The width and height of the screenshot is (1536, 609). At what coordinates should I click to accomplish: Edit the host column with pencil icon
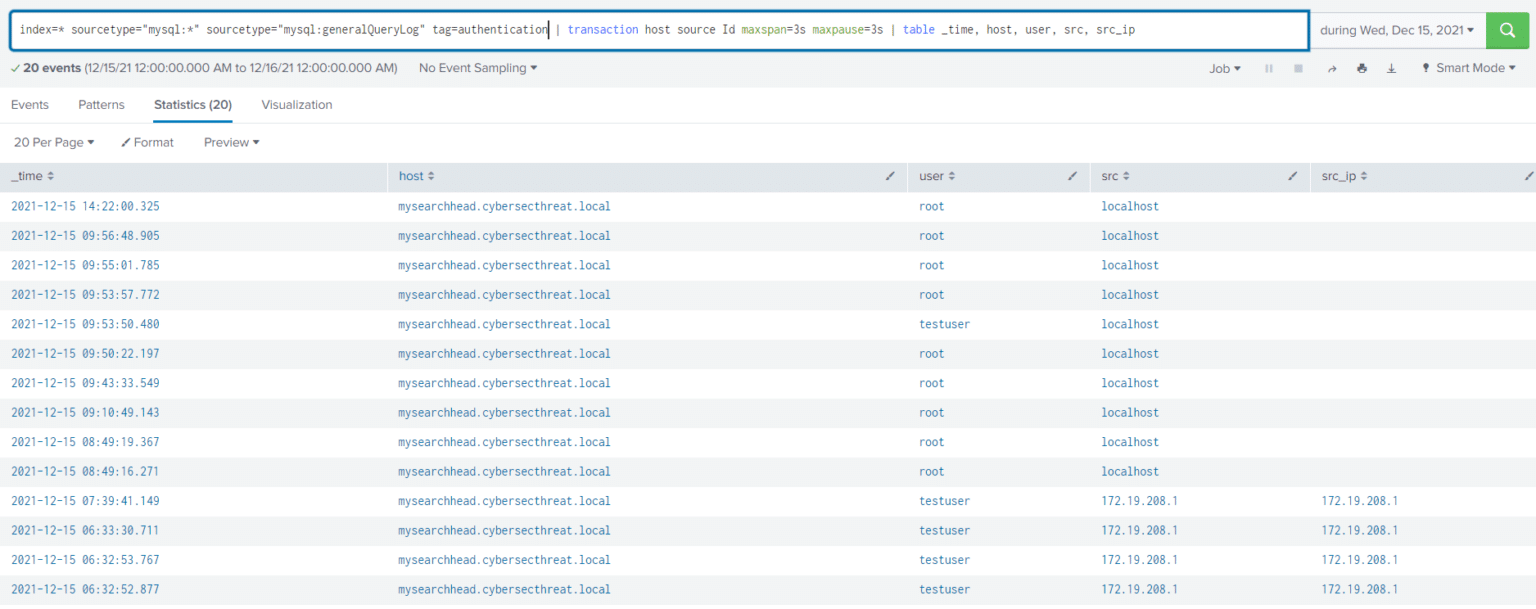coord(890,176)
